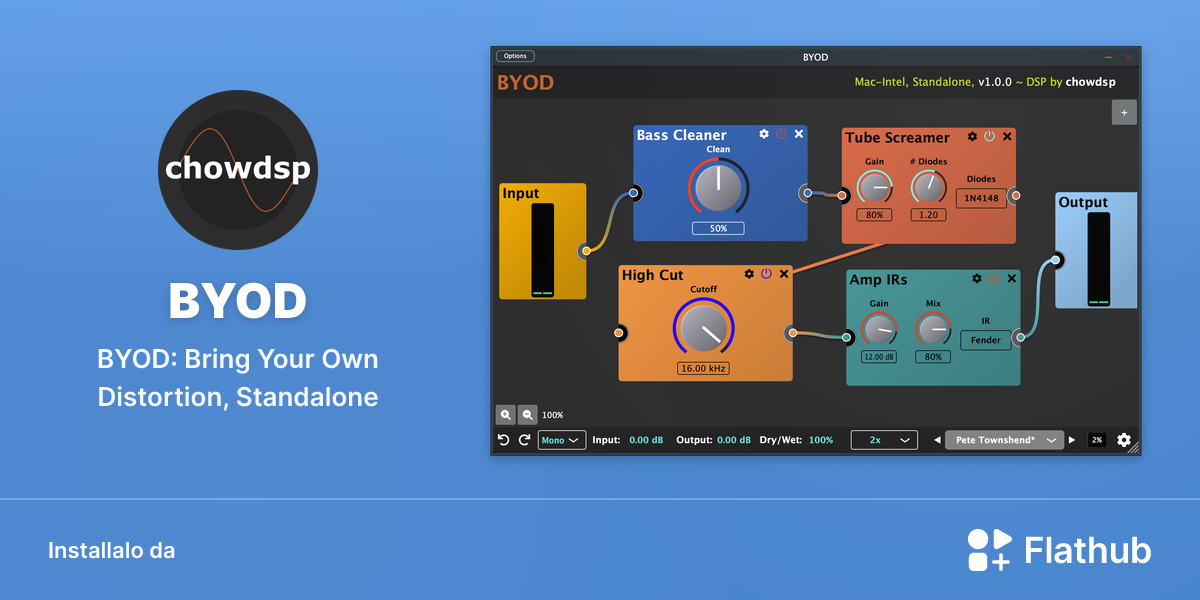Open High Cut module settings gear
The height and width of the screenshot is (600, 1200).
point(749,273)
